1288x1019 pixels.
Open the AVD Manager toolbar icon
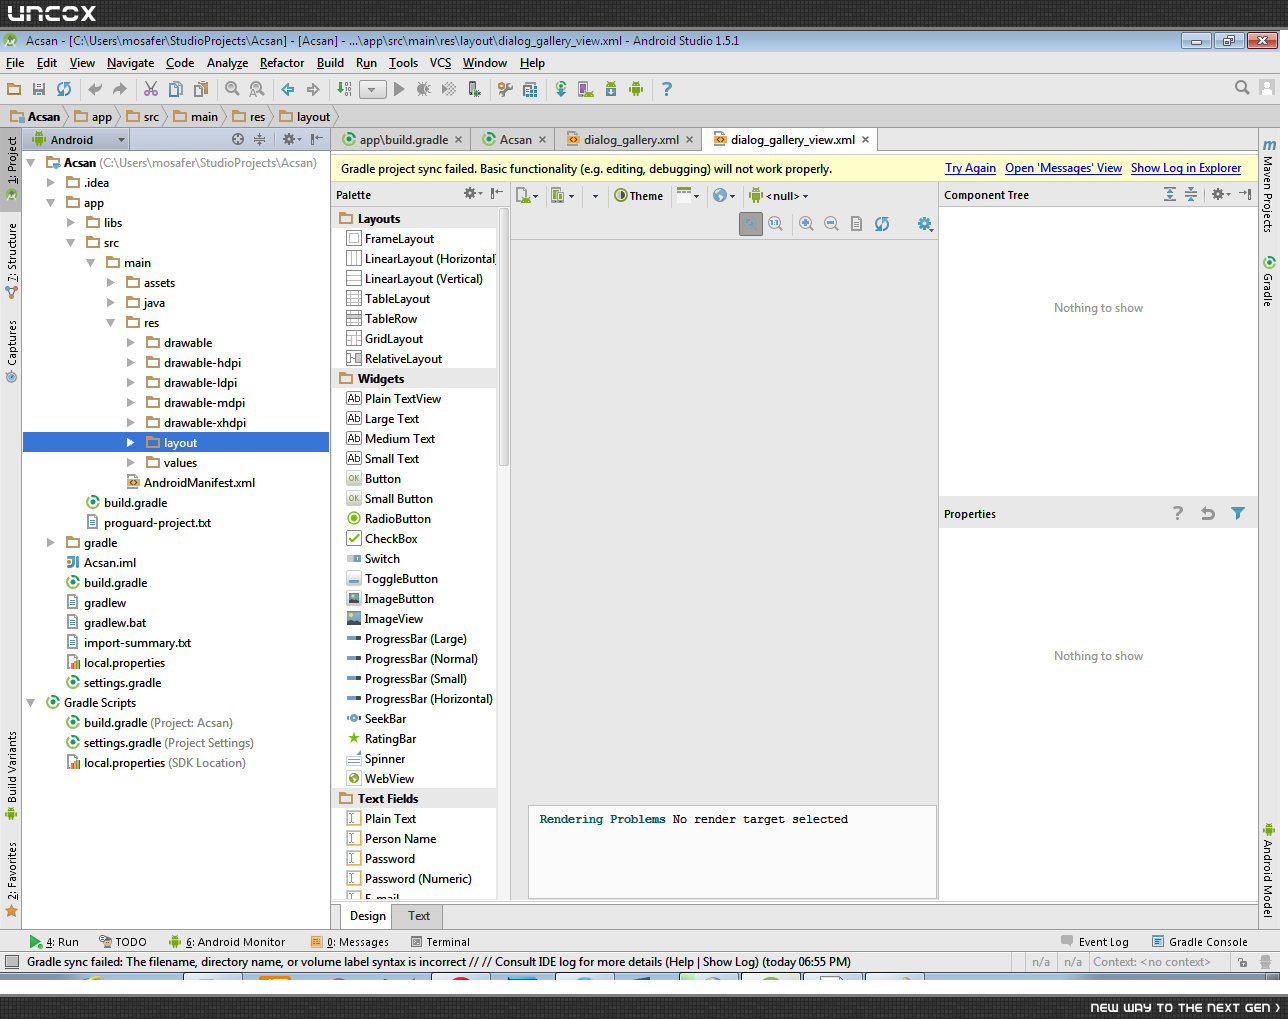(586, 89)
